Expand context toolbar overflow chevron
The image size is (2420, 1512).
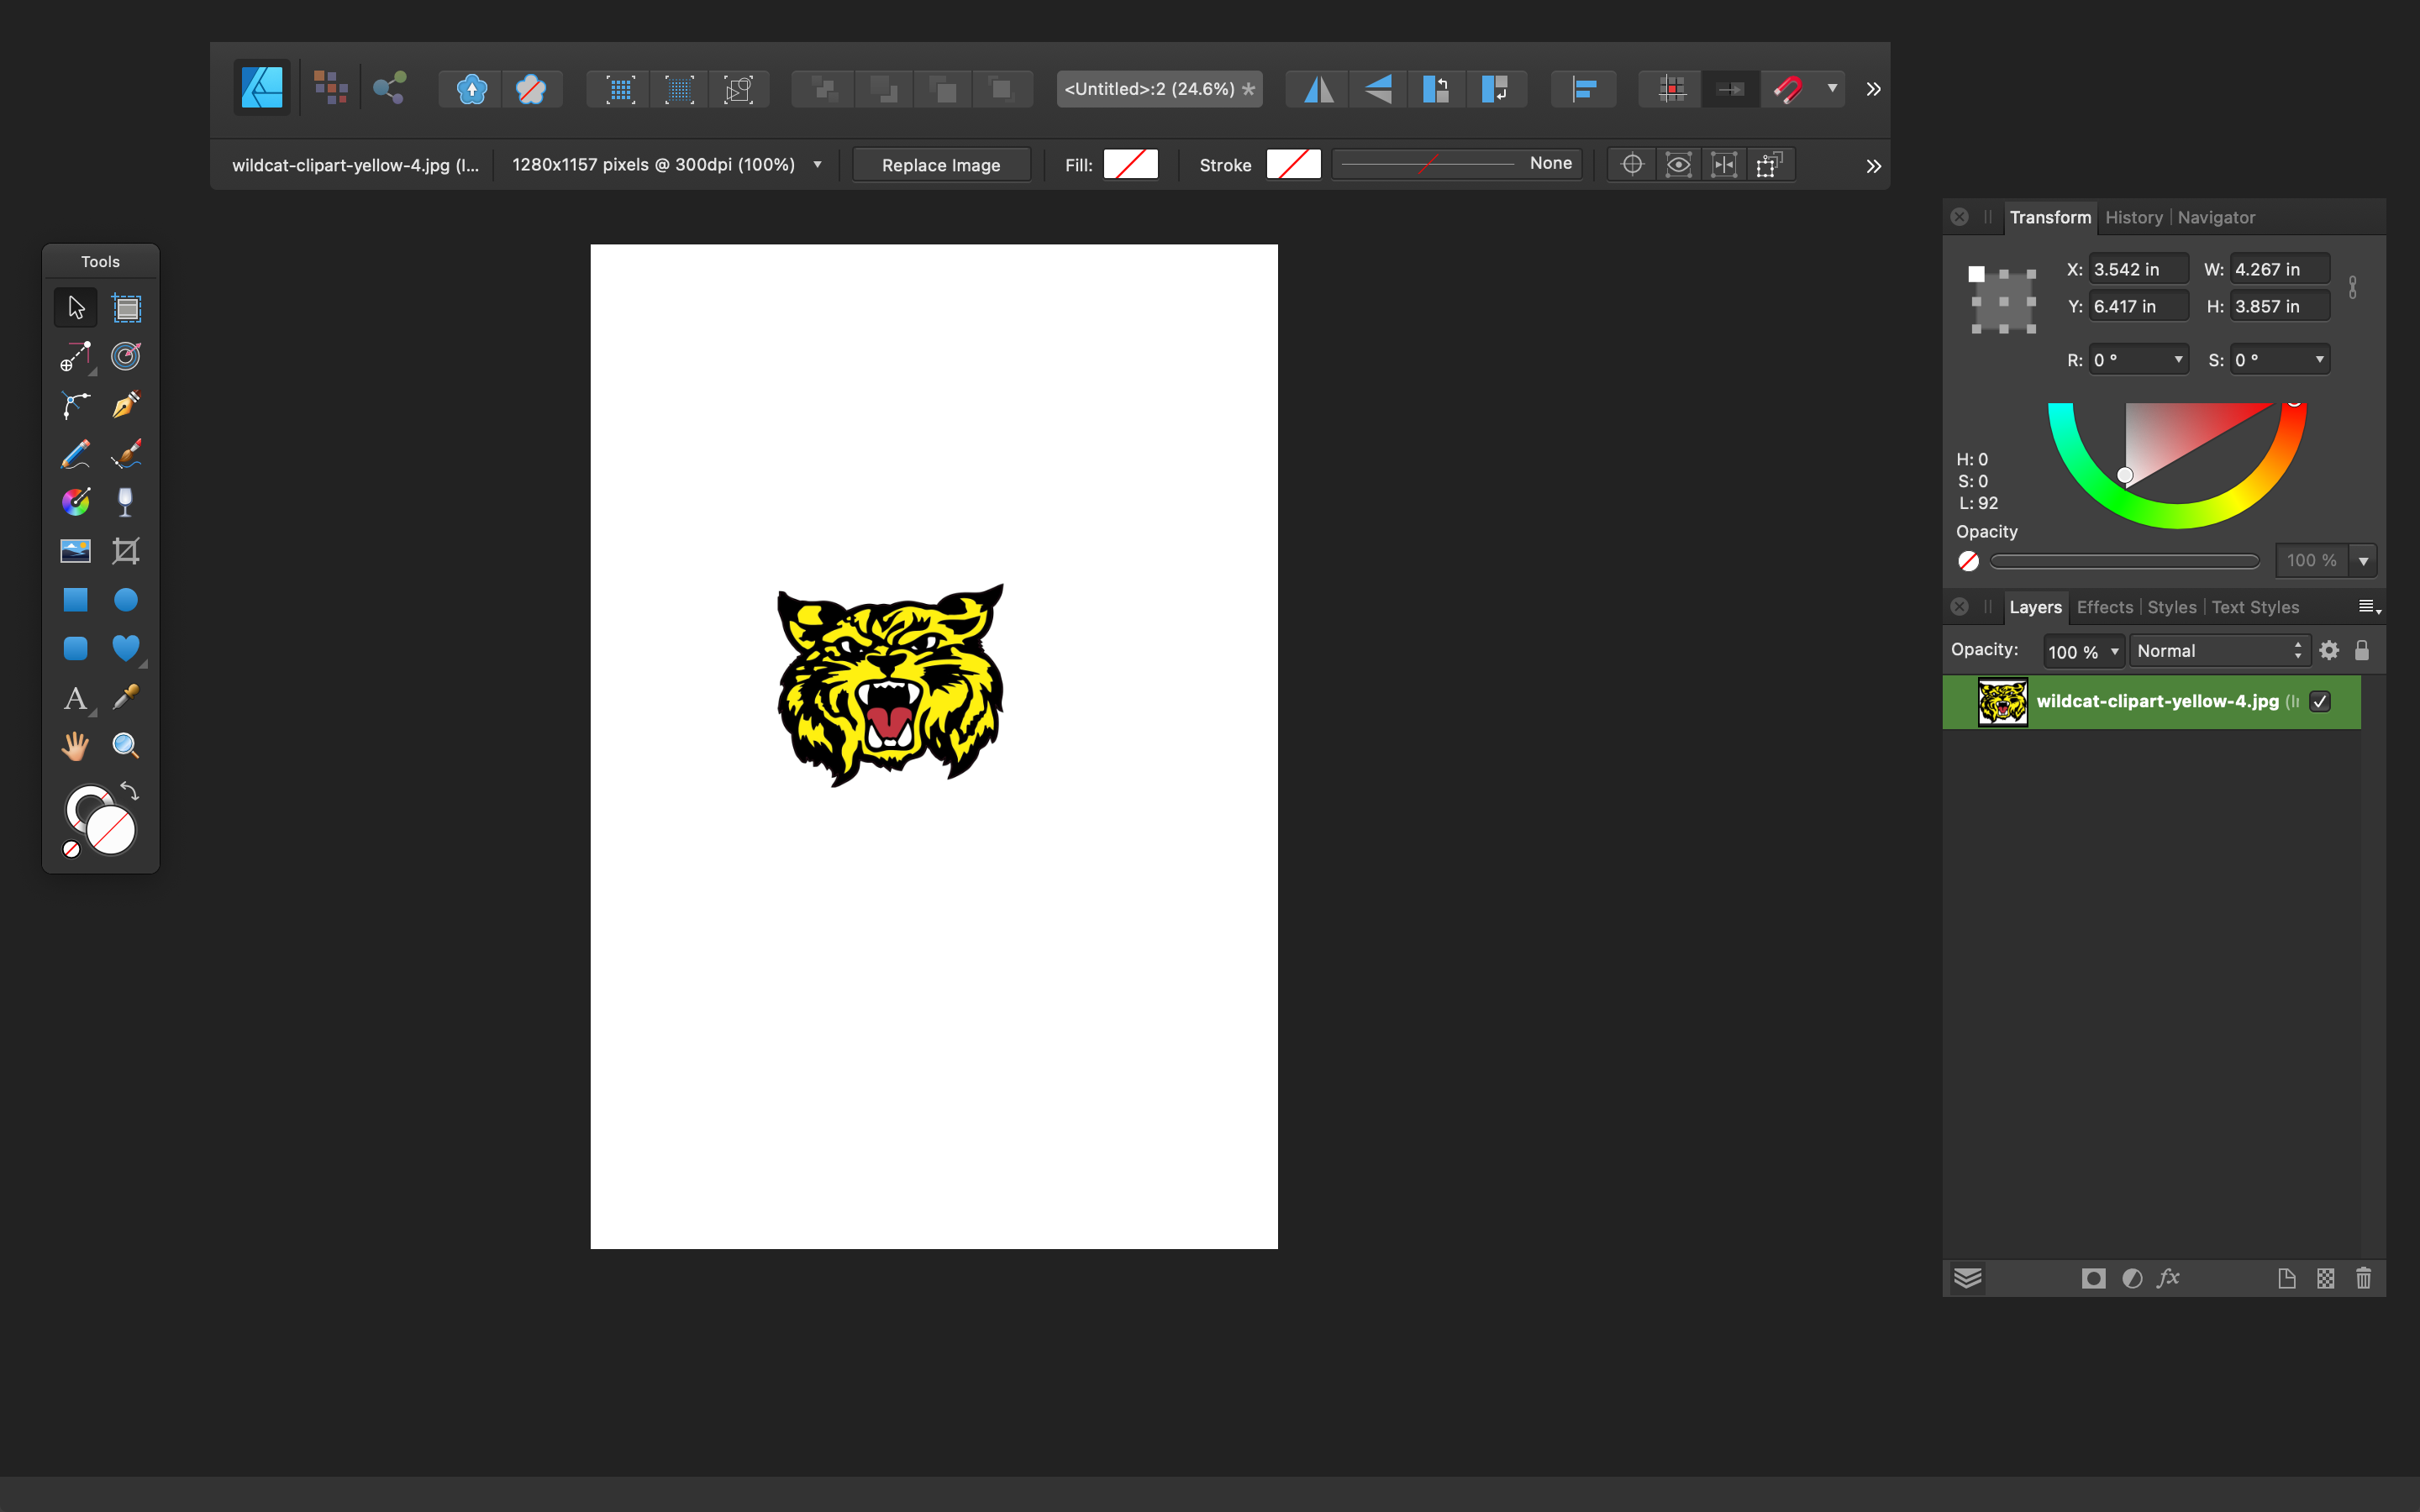tap(1873, 166)
